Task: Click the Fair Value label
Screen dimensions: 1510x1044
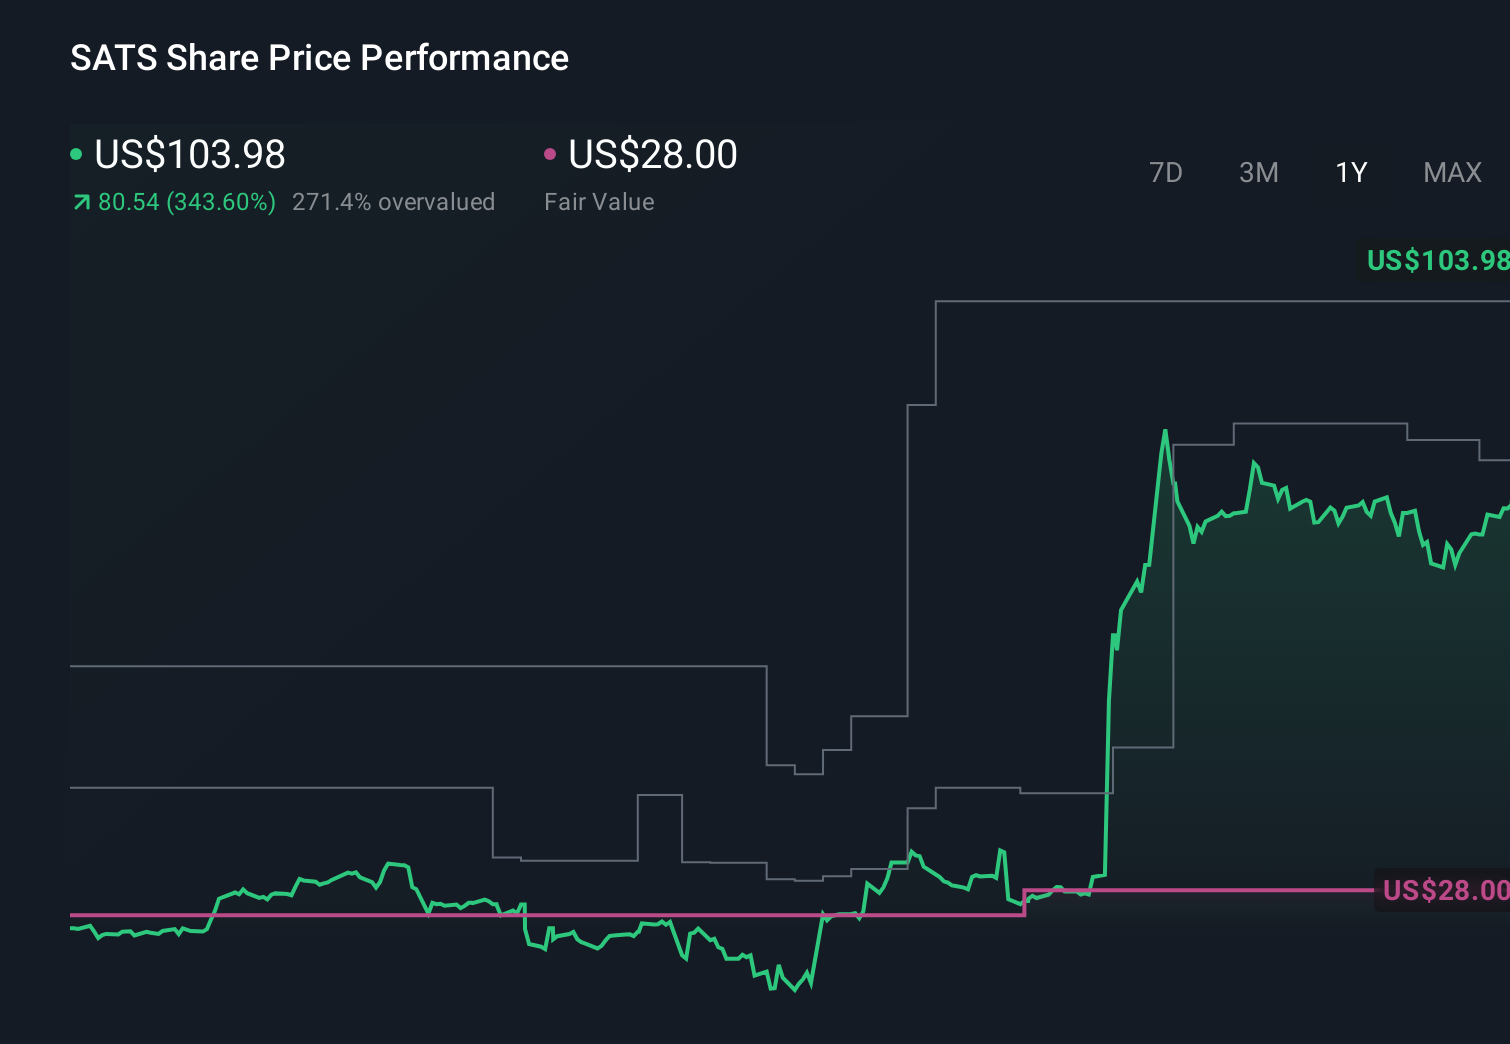Action: [x=599, y=202]
